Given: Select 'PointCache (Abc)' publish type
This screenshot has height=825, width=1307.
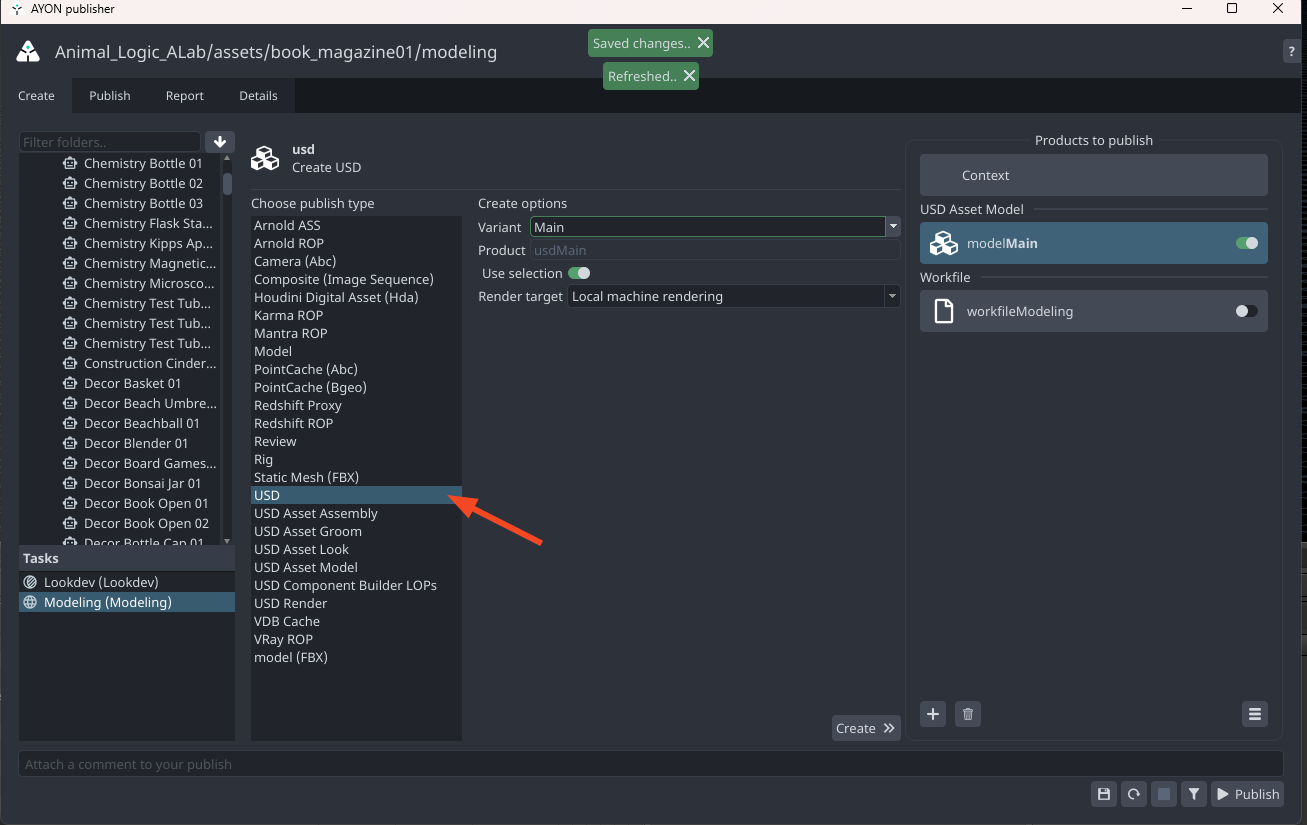Looking at the screenshot, I should coord(356,369).
